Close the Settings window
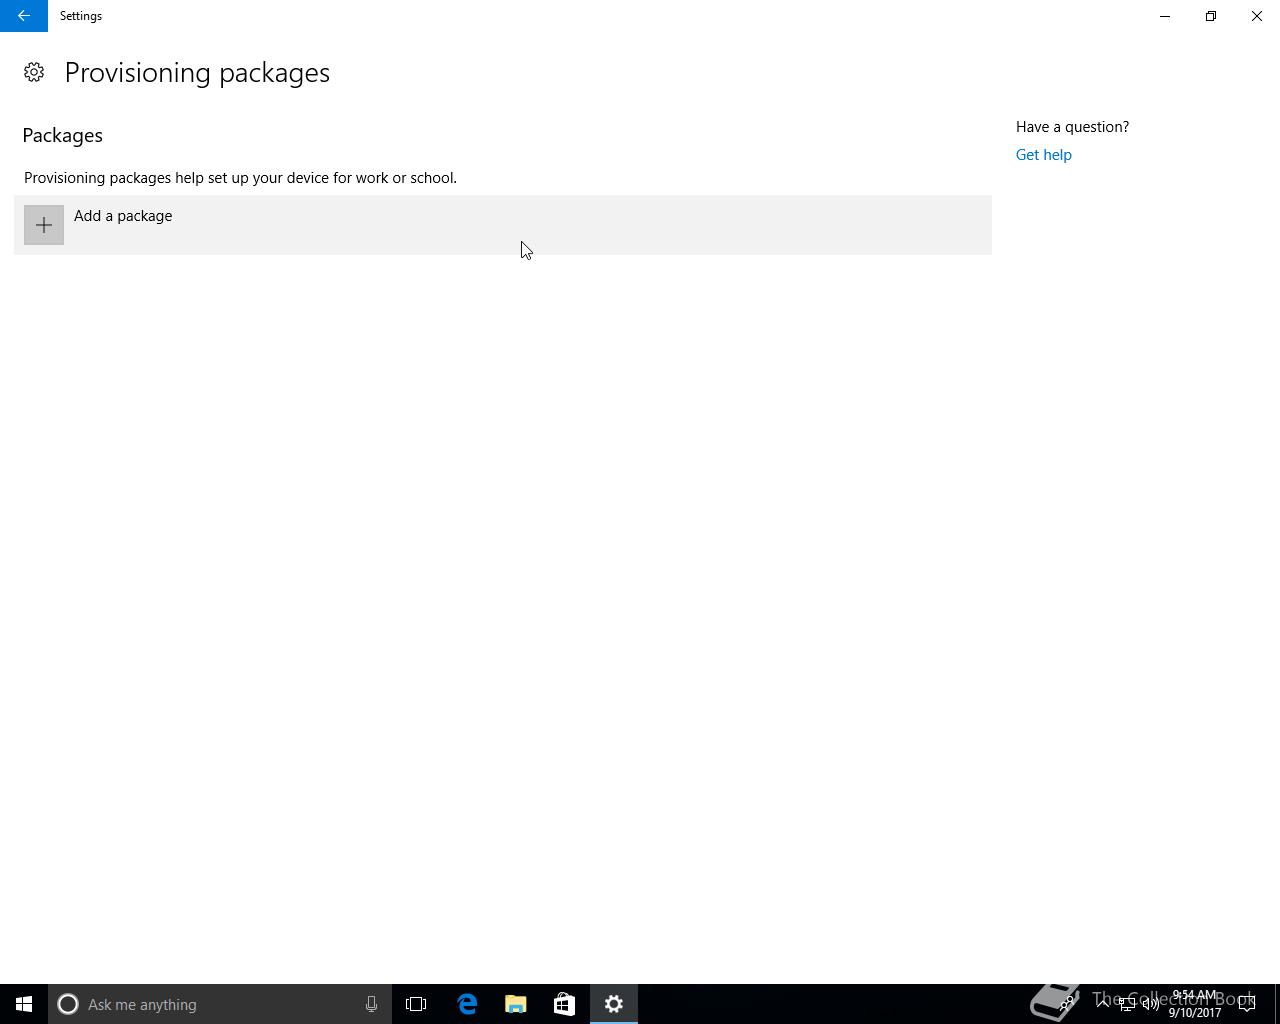The image size is (1280, 1024). (1257, 16)
